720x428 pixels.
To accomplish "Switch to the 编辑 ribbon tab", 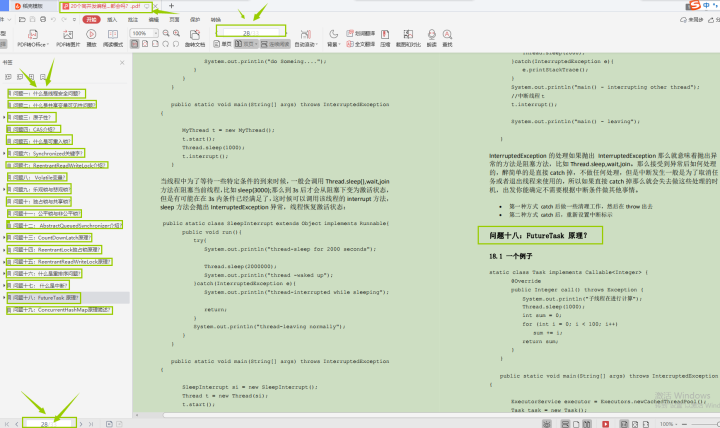I will (153, 20).
